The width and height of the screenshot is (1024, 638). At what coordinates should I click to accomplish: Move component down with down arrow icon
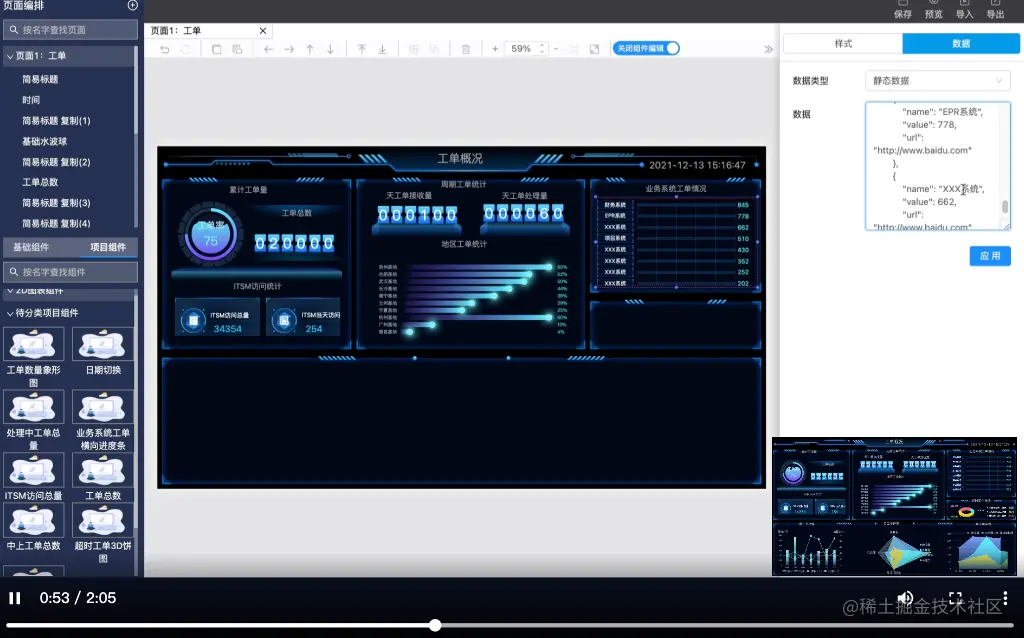pos(330,49)
